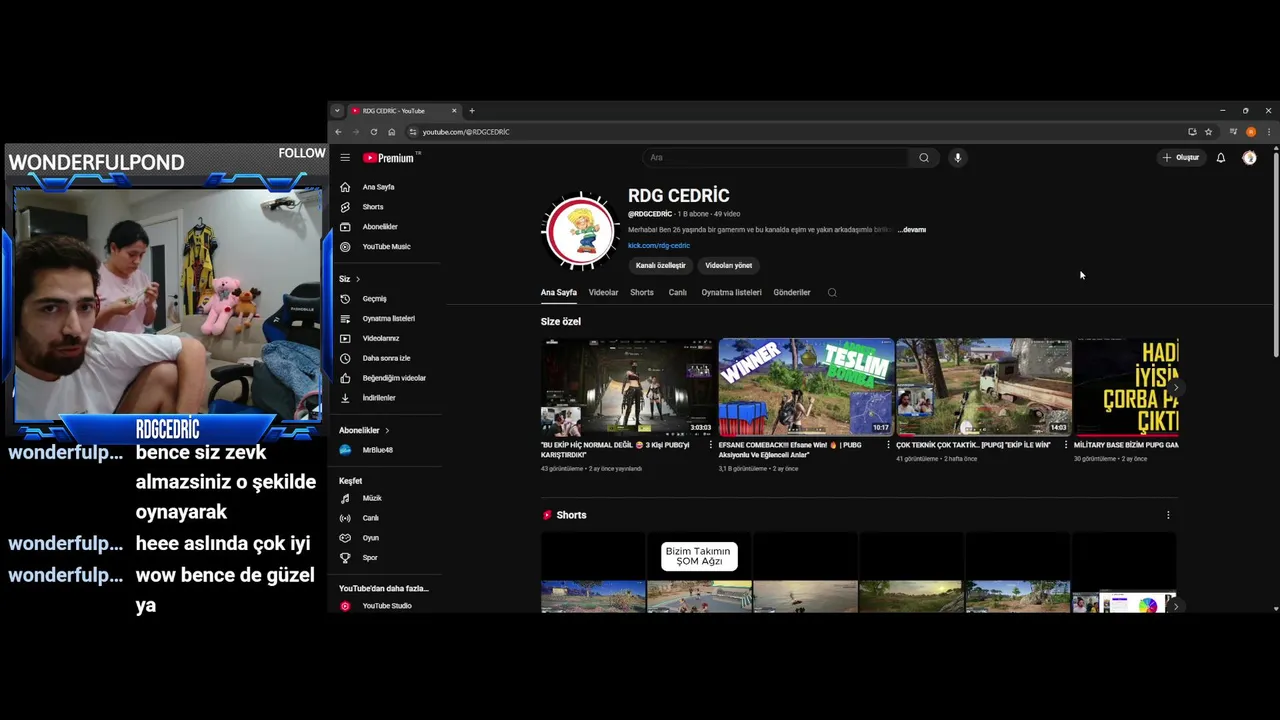Open the YouTube account avatar menu
This screenshot has width=1280, height=720.
point(1249,157)
